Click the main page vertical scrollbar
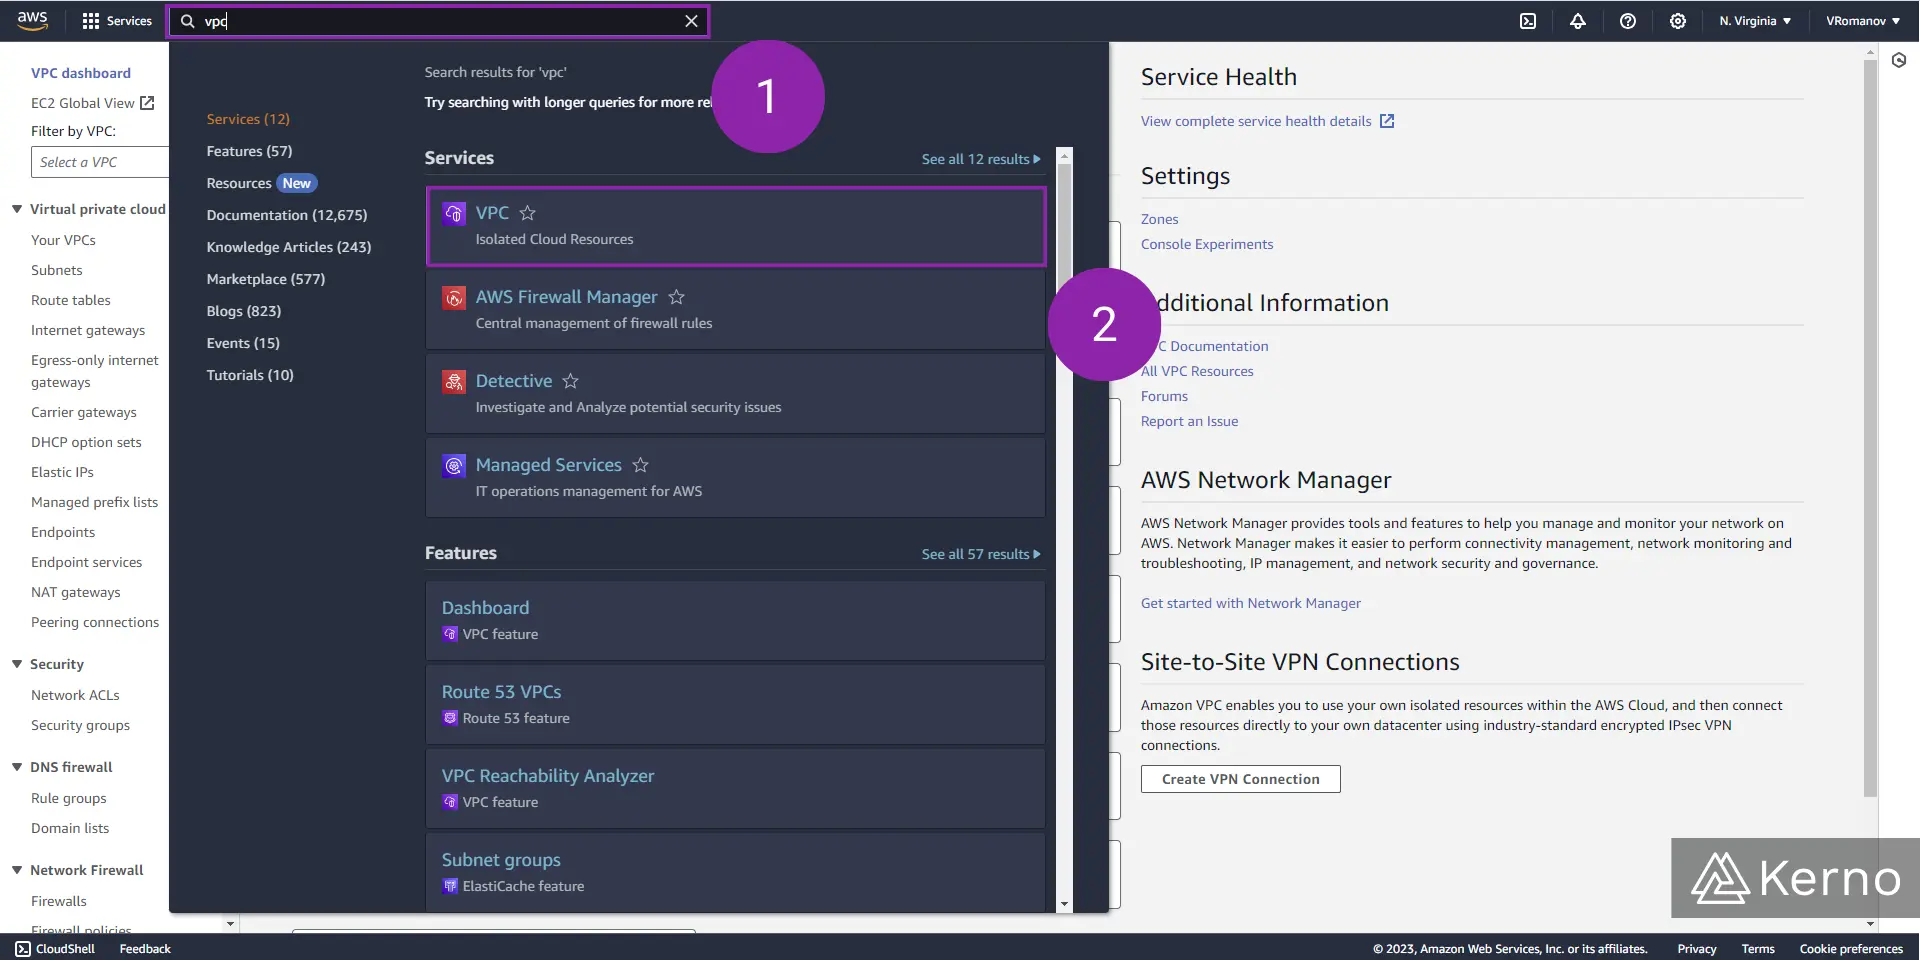This screenshot has height=960, width=1920. pos(1871,428)
